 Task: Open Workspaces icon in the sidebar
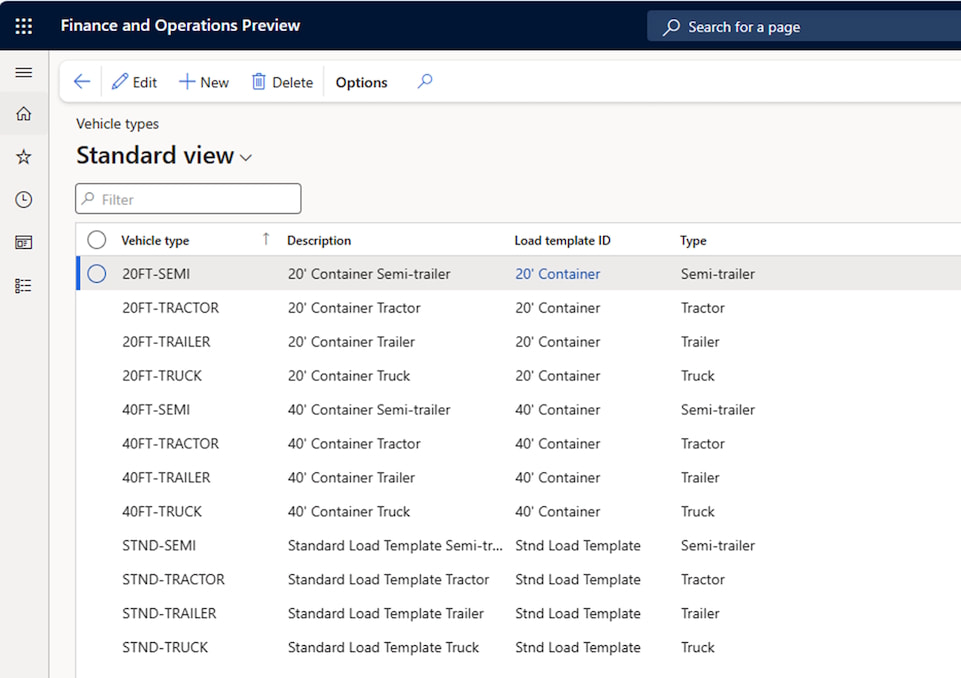(24, 243)
